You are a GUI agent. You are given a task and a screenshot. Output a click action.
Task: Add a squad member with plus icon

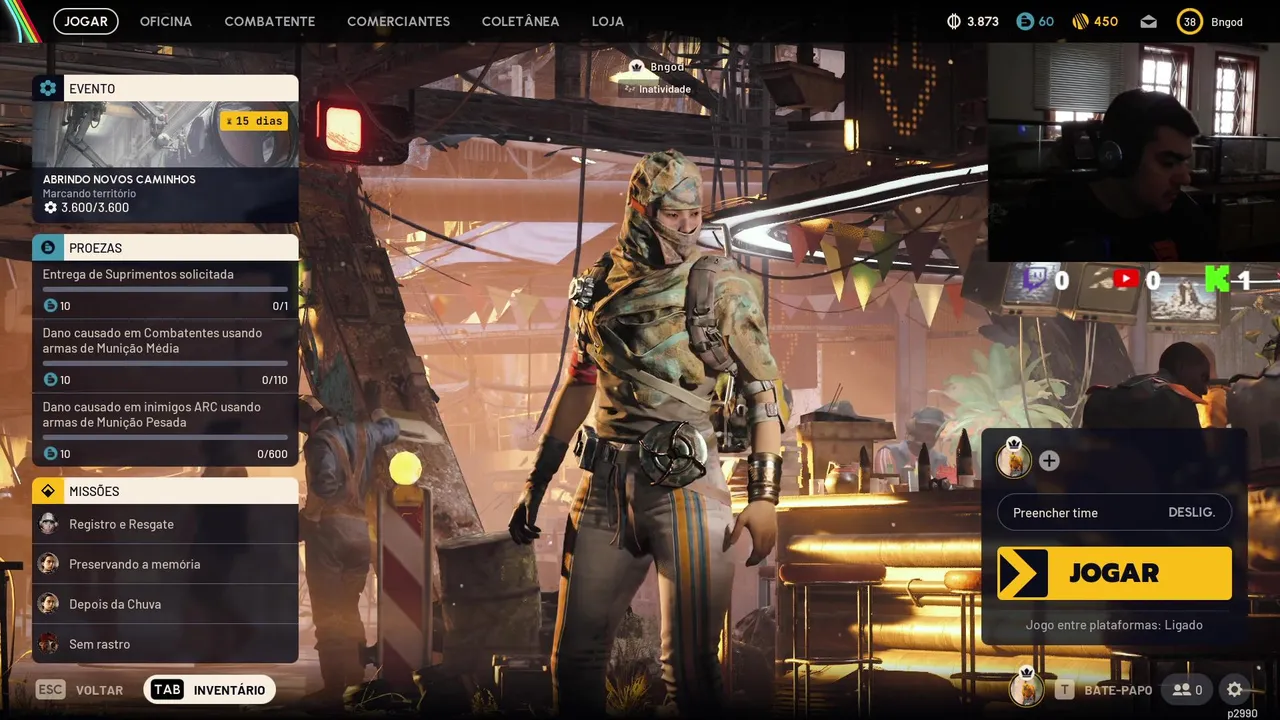tap(1049, 461)
